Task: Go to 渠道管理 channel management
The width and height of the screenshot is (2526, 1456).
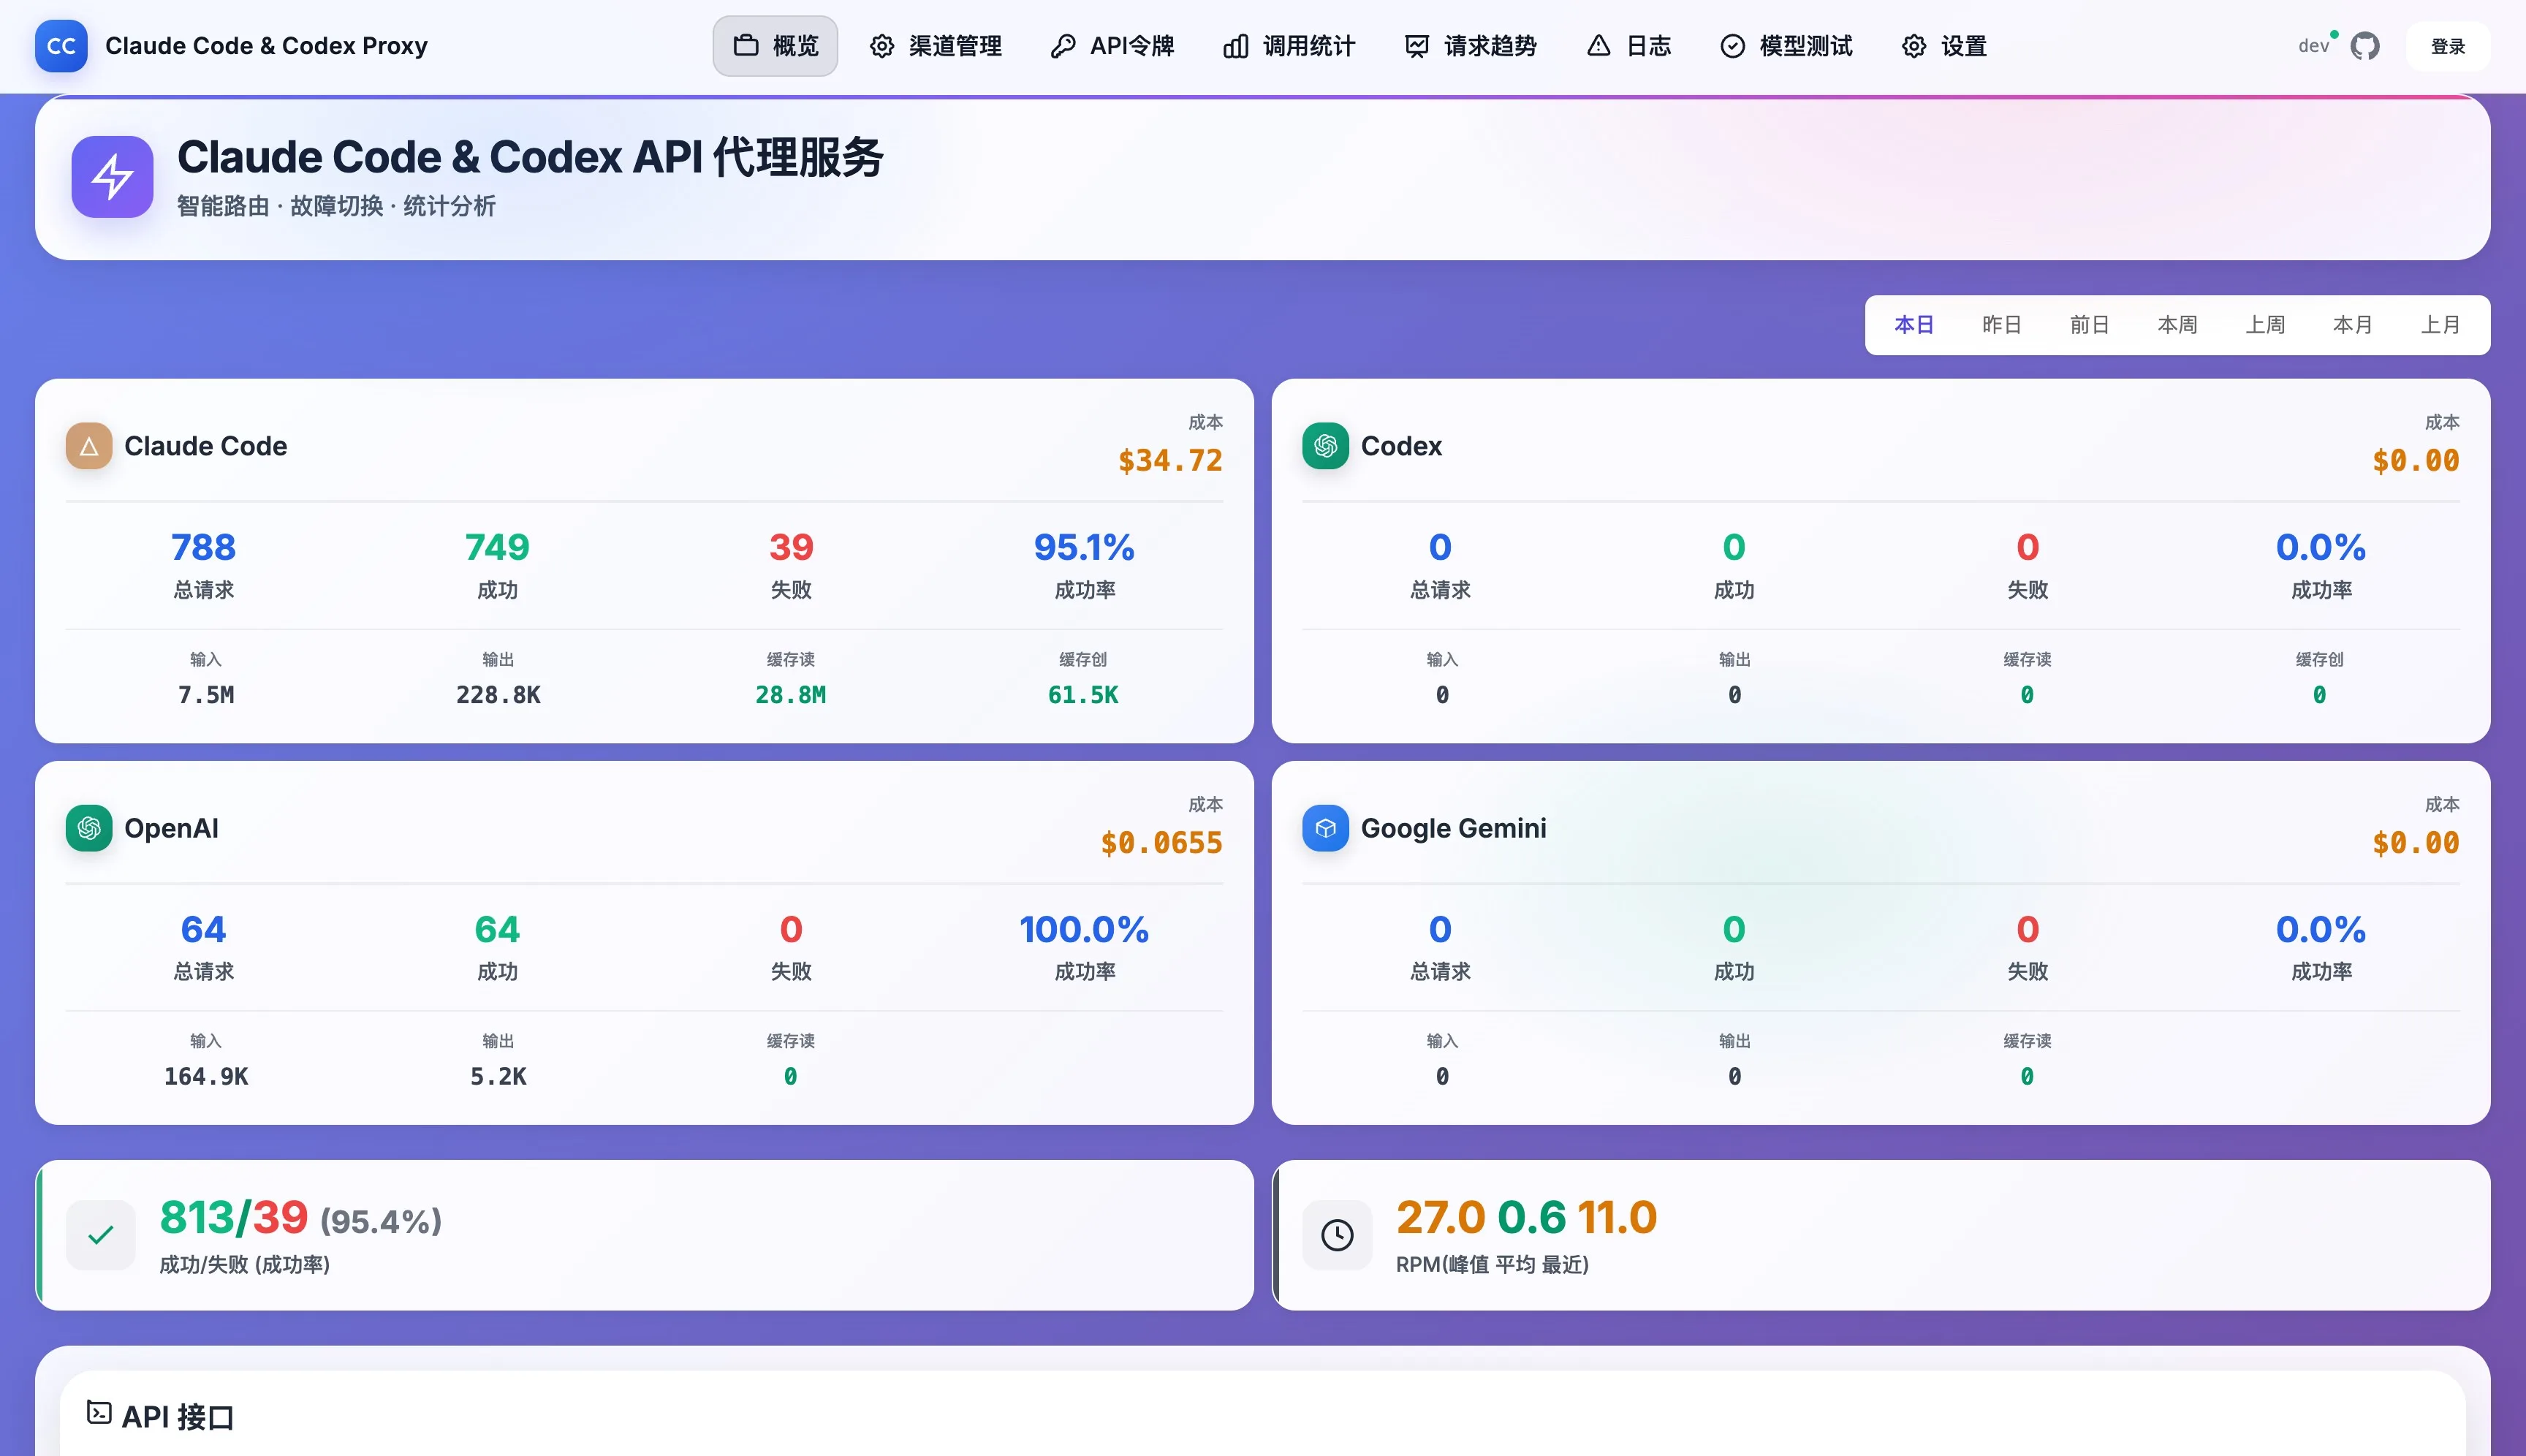Action: (935, 46)
